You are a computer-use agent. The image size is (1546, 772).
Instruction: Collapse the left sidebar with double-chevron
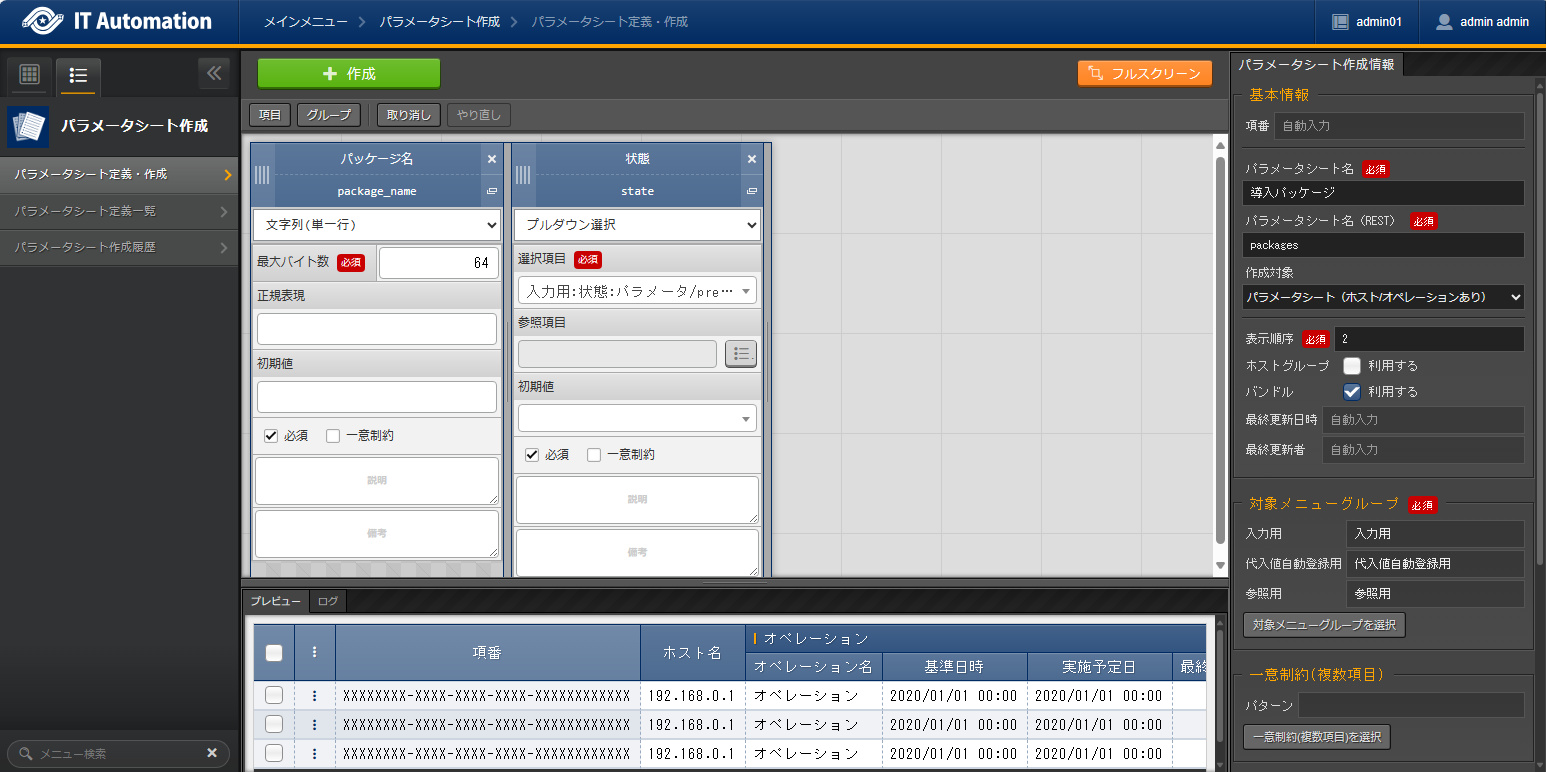tap(213, 73)
